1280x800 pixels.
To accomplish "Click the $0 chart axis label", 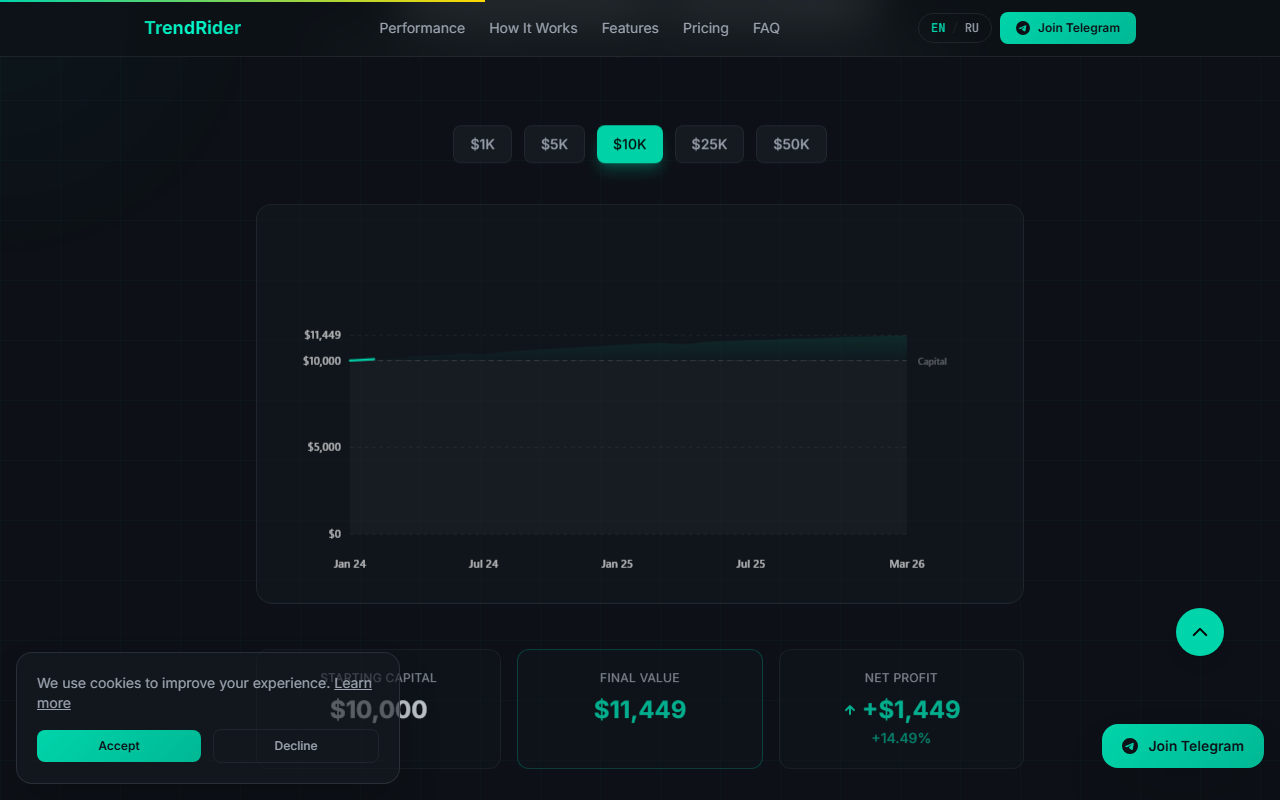I will (334, 534).
